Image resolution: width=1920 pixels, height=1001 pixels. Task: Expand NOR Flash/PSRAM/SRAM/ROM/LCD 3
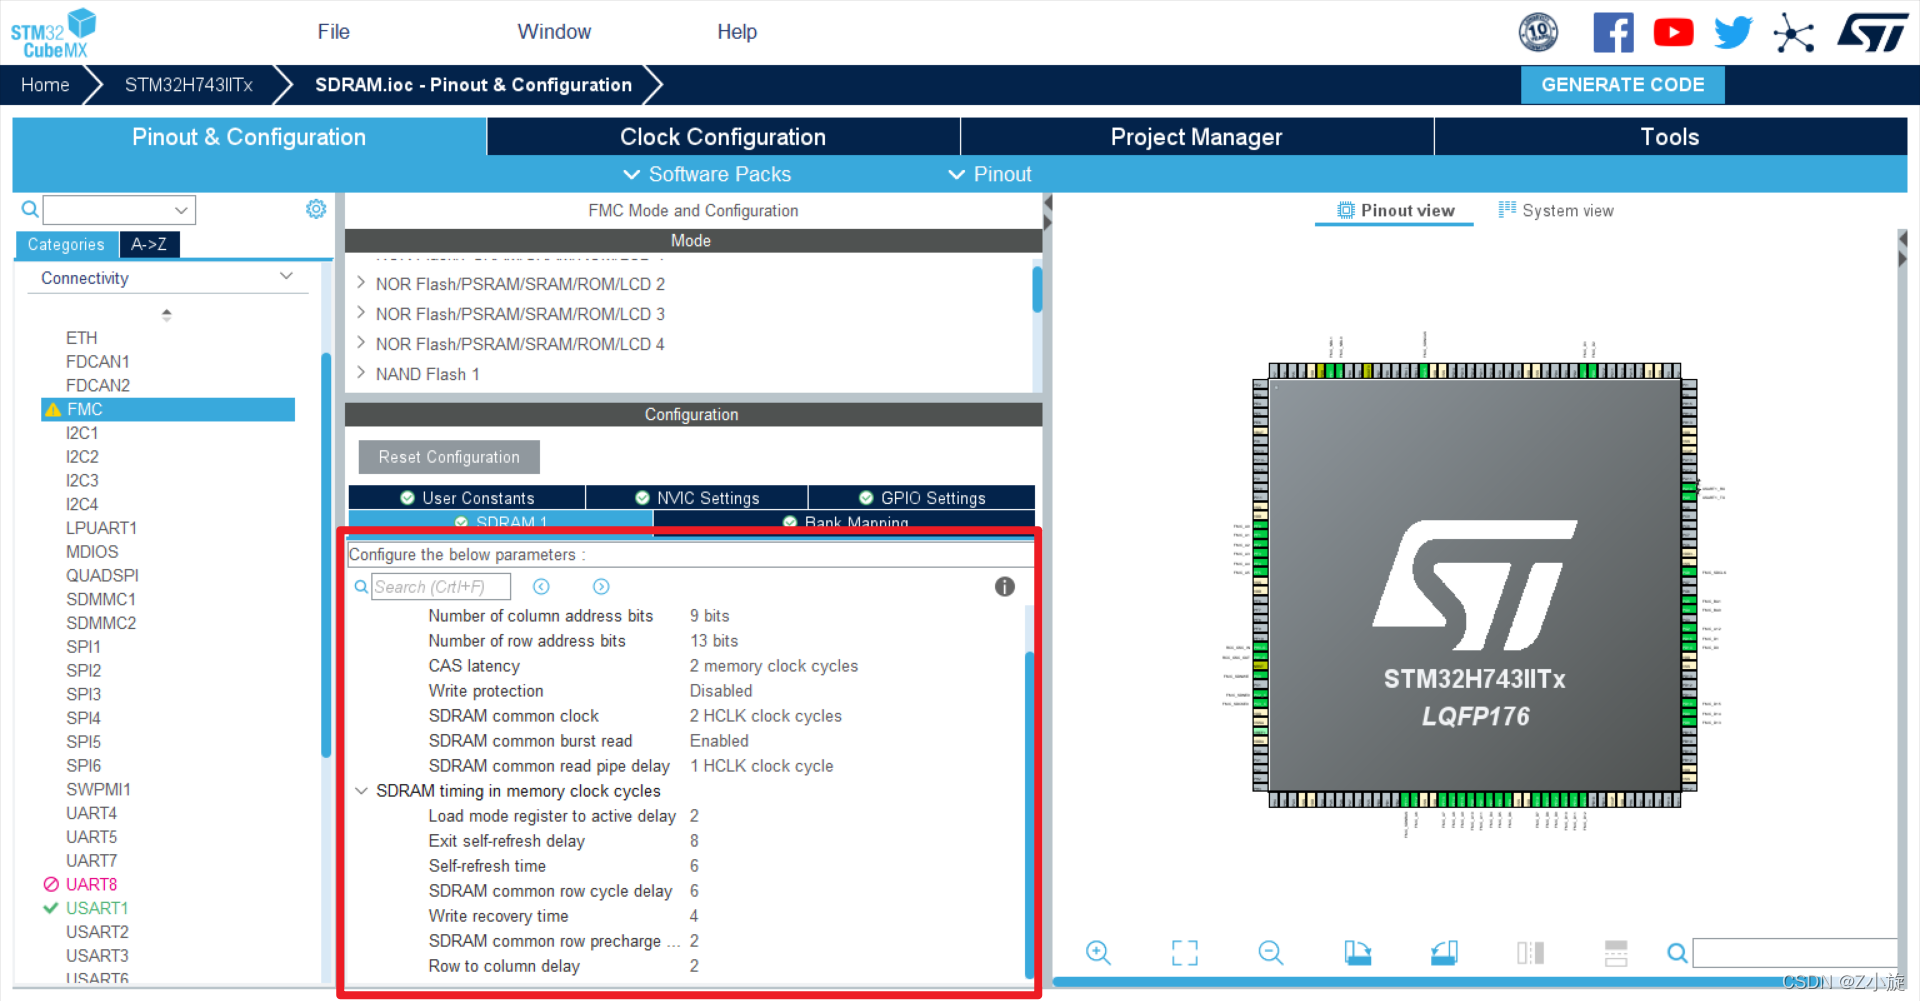point(361,313)
